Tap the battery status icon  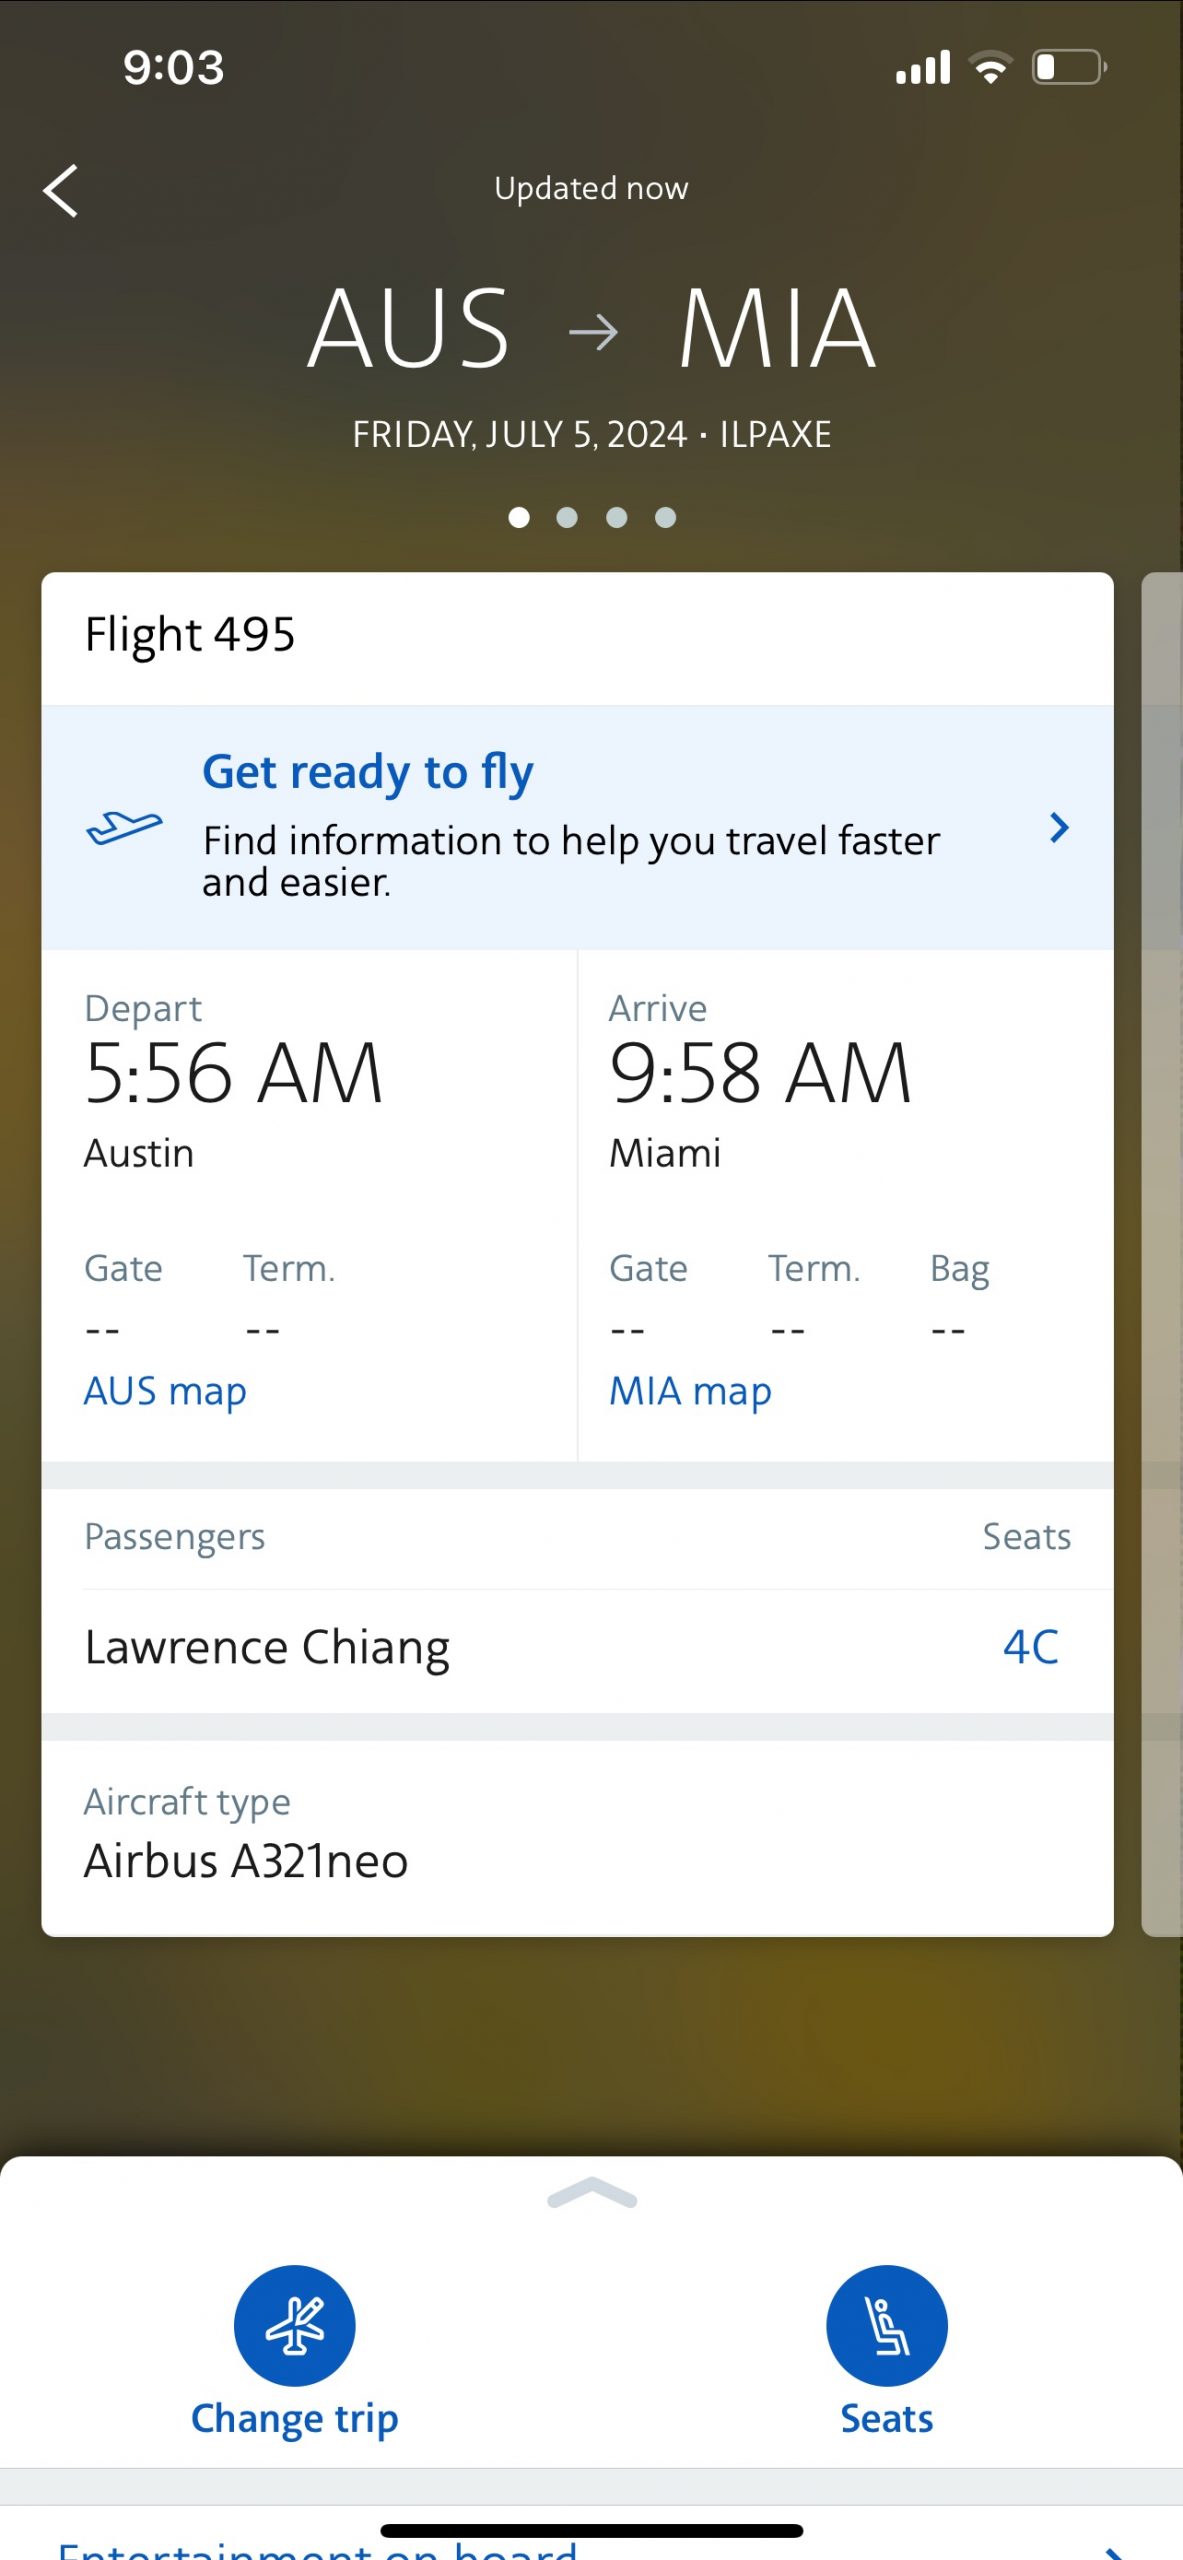tap(1068, 68)
